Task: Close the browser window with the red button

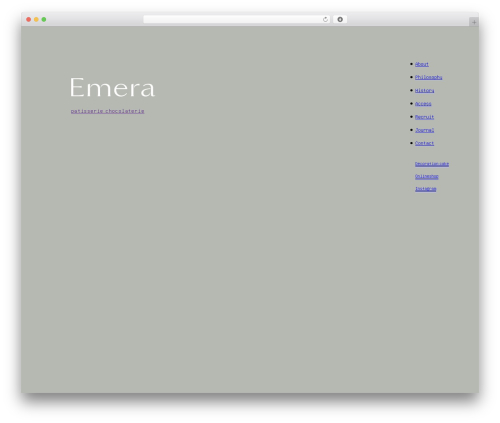Action: (x=29, y=19)
